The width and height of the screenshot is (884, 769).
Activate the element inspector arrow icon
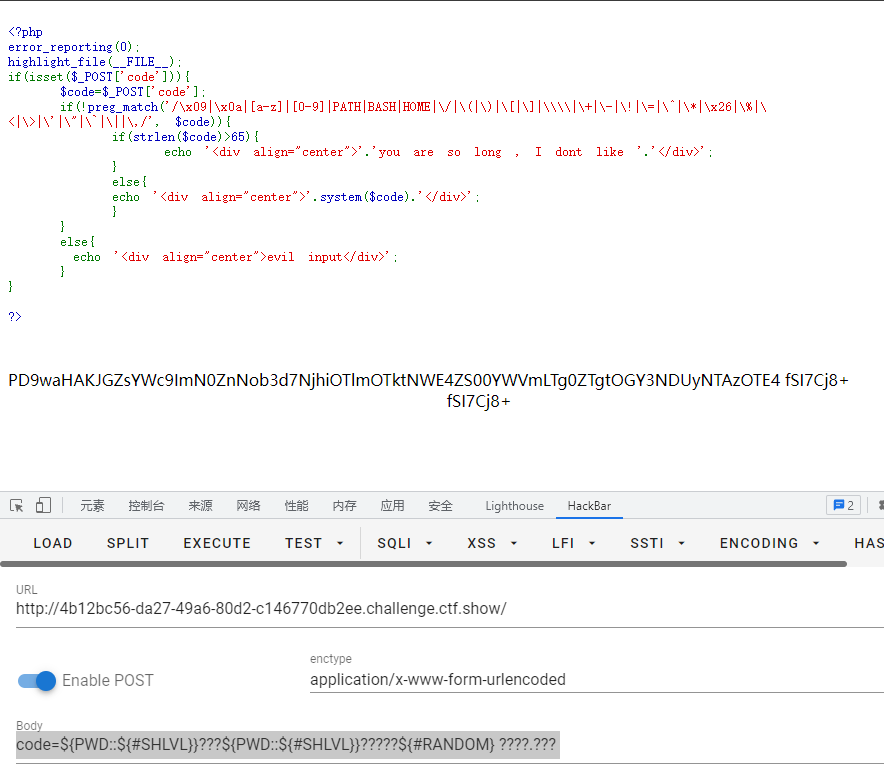16,505
